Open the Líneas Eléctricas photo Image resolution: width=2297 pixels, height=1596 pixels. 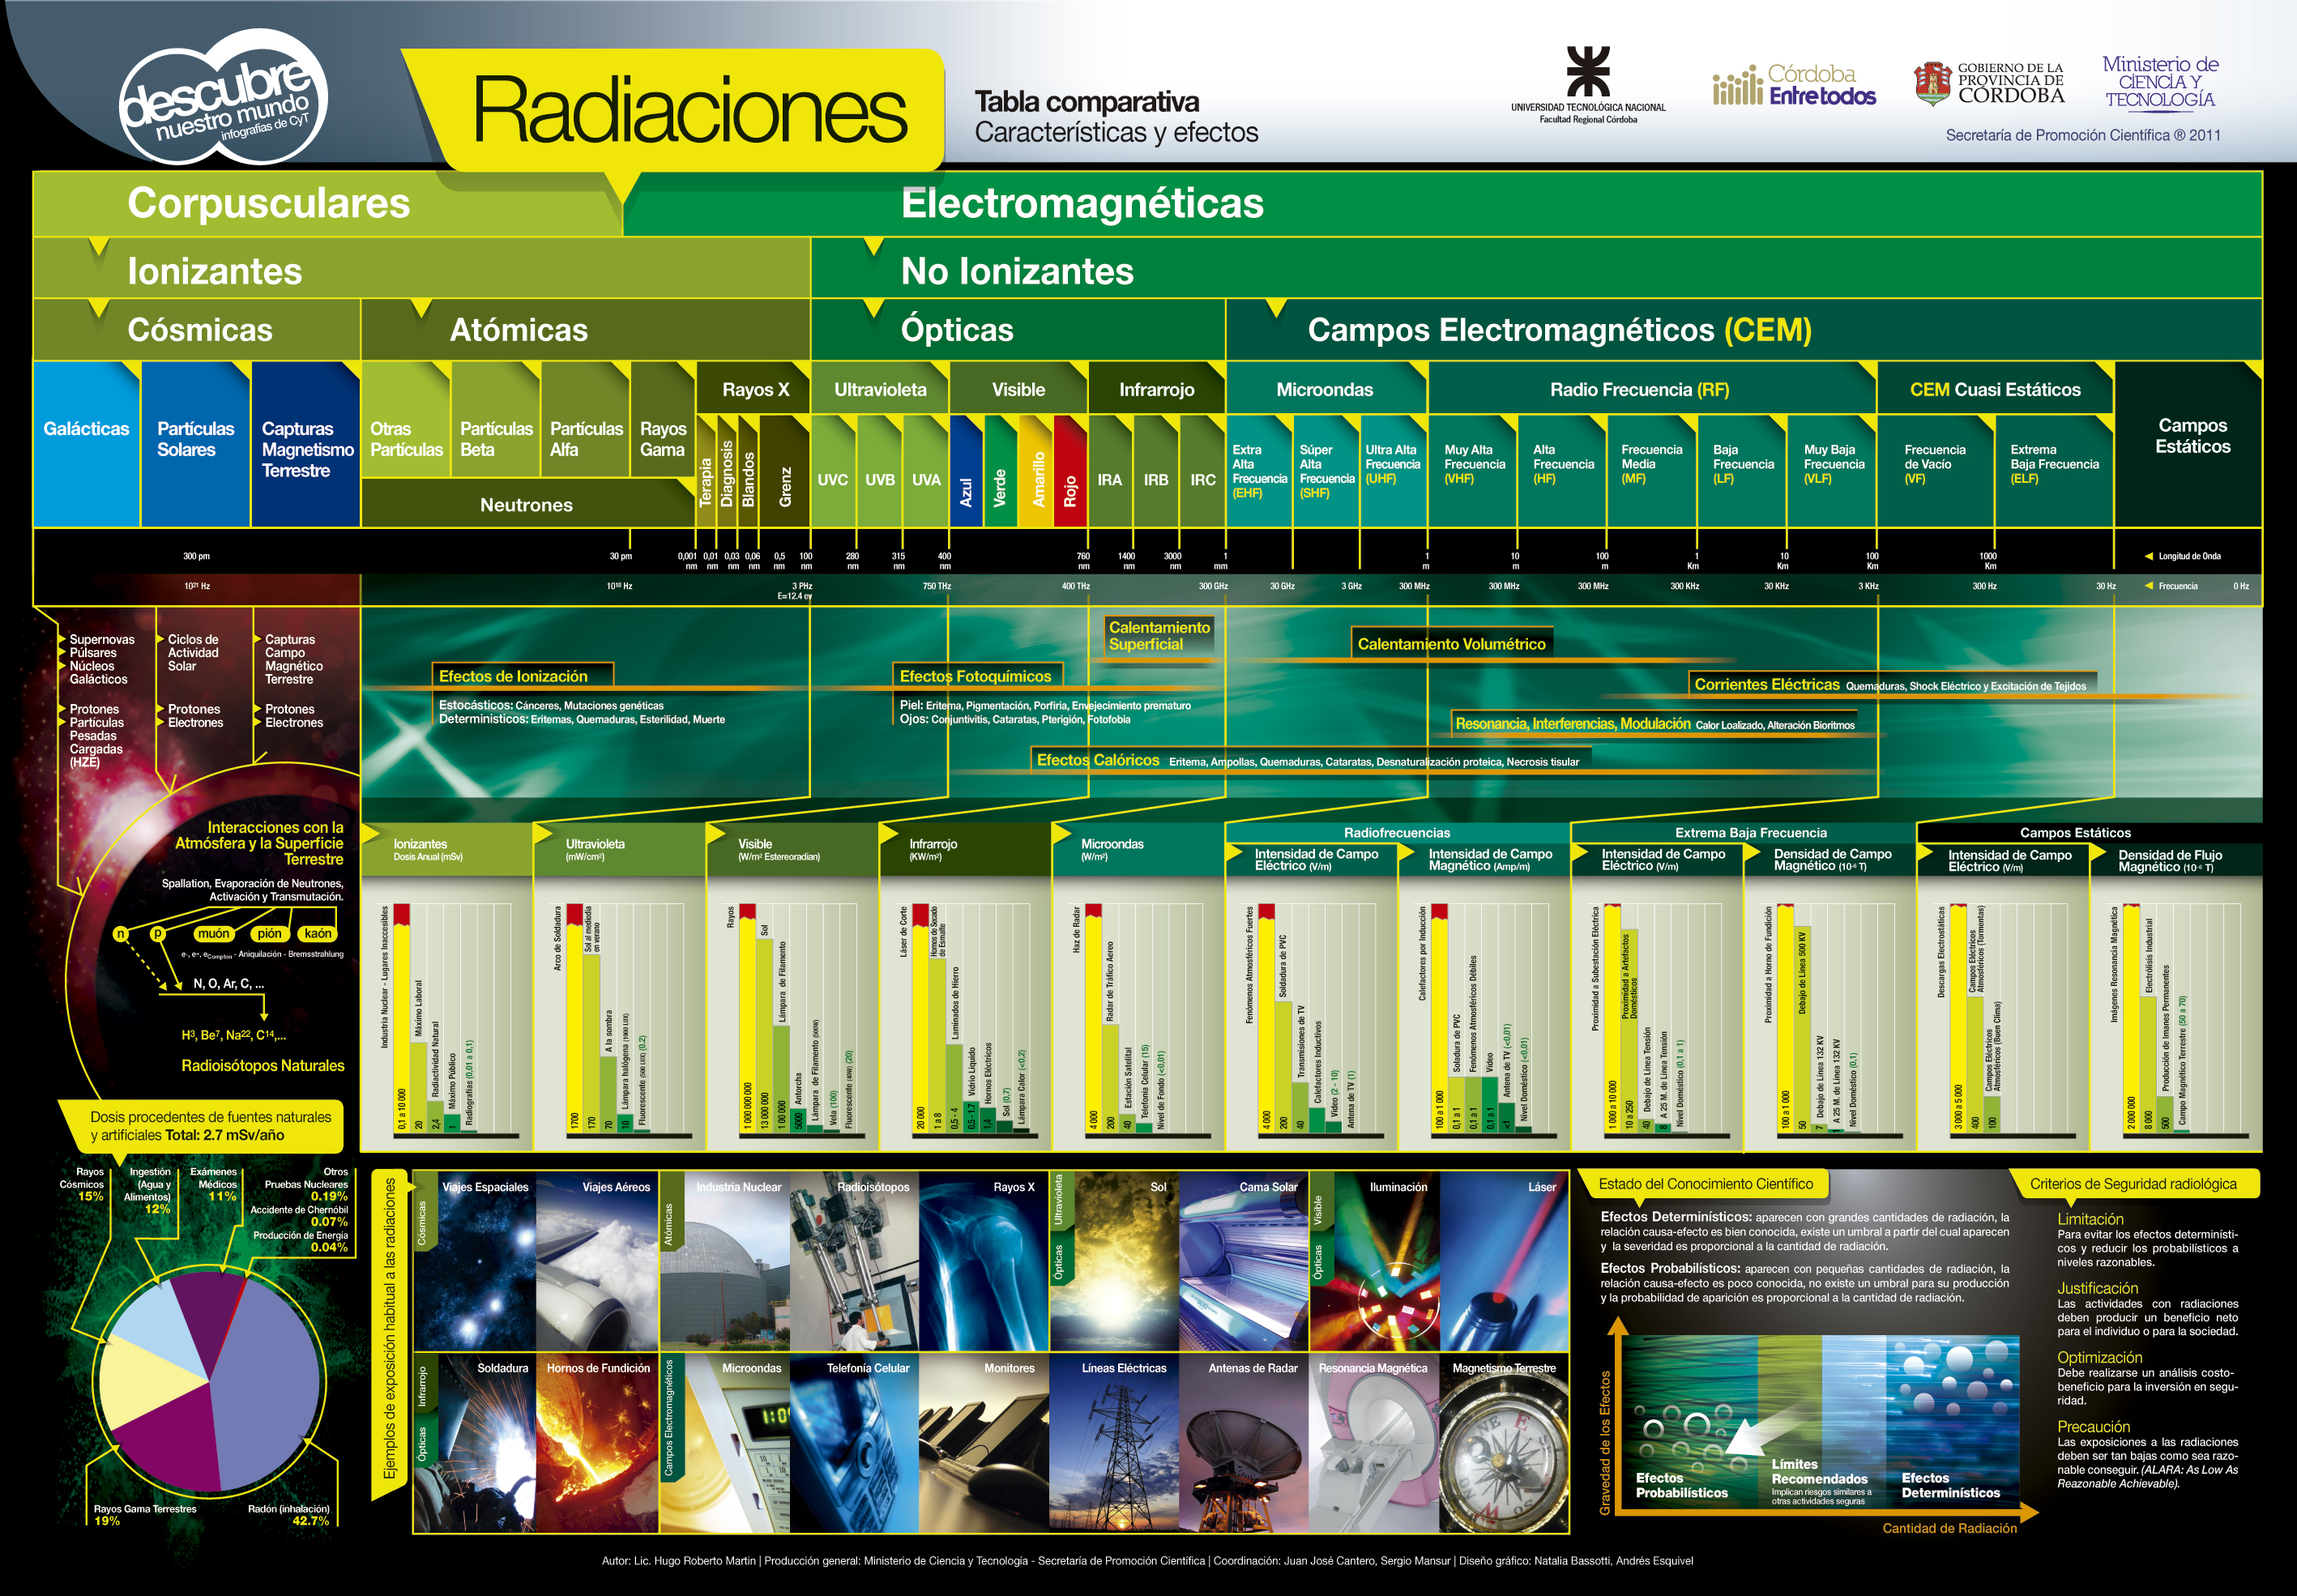click(1114, 1443)
